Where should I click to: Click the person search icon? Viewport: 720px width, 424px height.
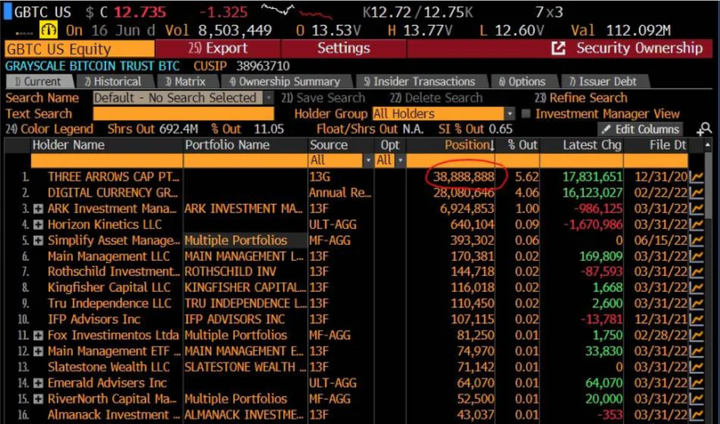coord(704,130)
